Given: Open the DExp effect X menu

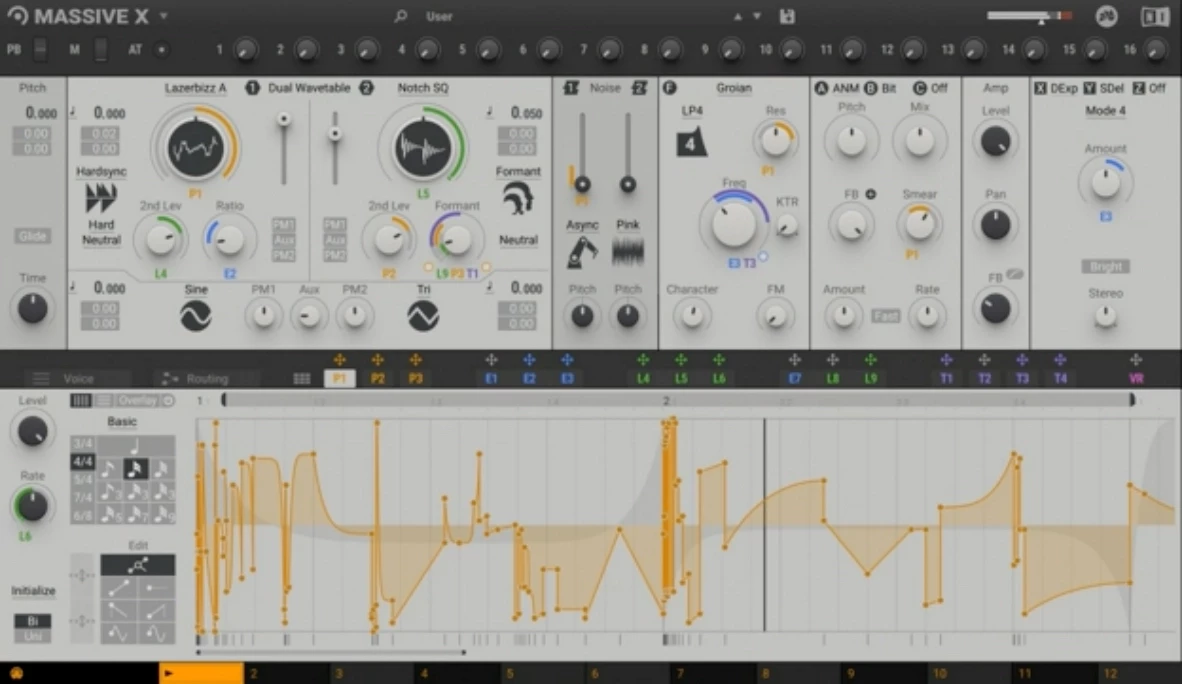Looking at the screenshot, I should coord(1063,88).
